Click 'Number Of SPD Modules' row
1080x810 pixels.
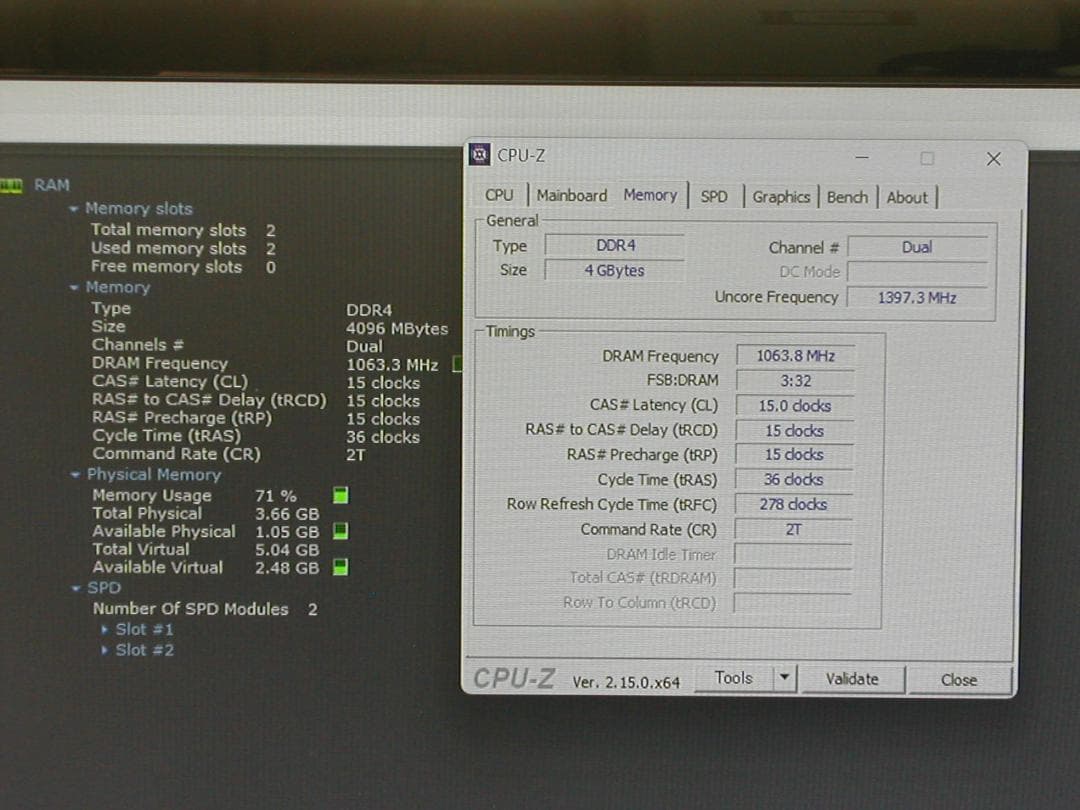click(x=205, y=609)
